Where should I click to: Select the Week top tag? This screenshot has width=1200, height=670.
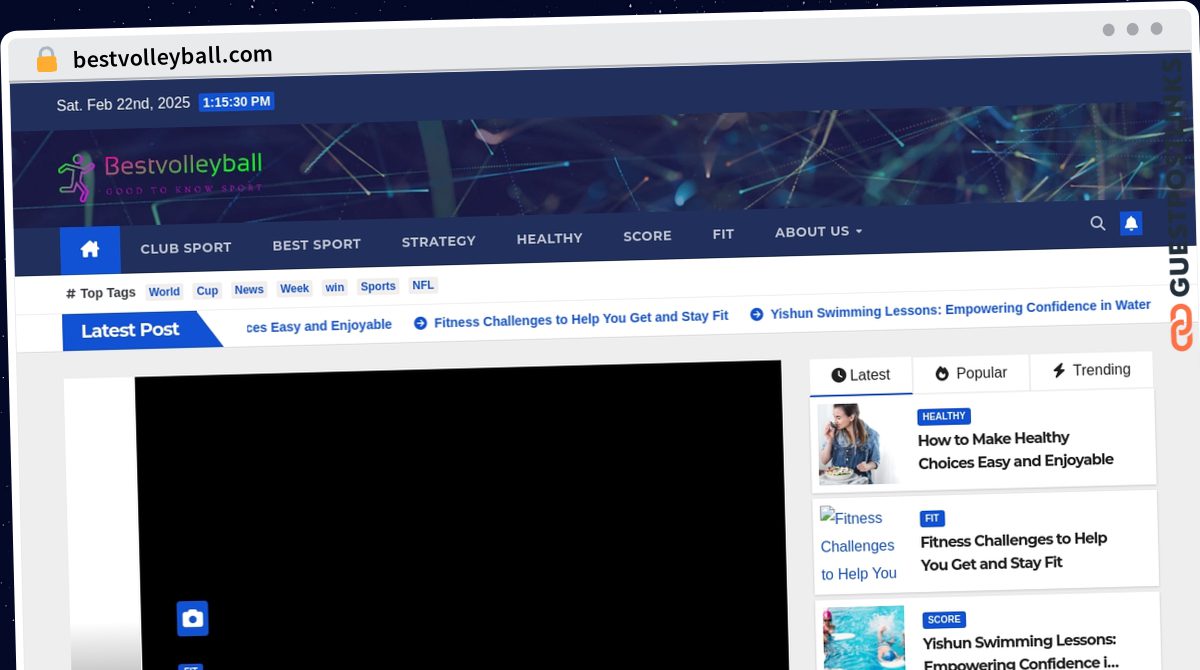294,289
